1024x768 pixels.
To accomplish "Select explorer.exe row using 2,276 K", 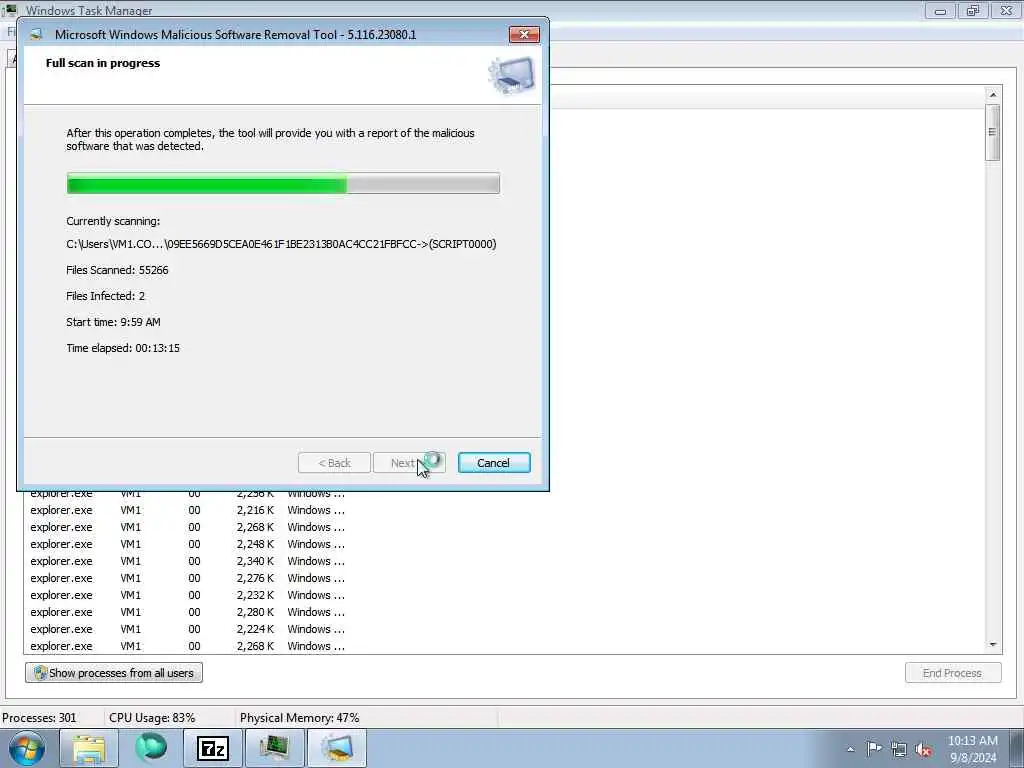I will 187,578.
